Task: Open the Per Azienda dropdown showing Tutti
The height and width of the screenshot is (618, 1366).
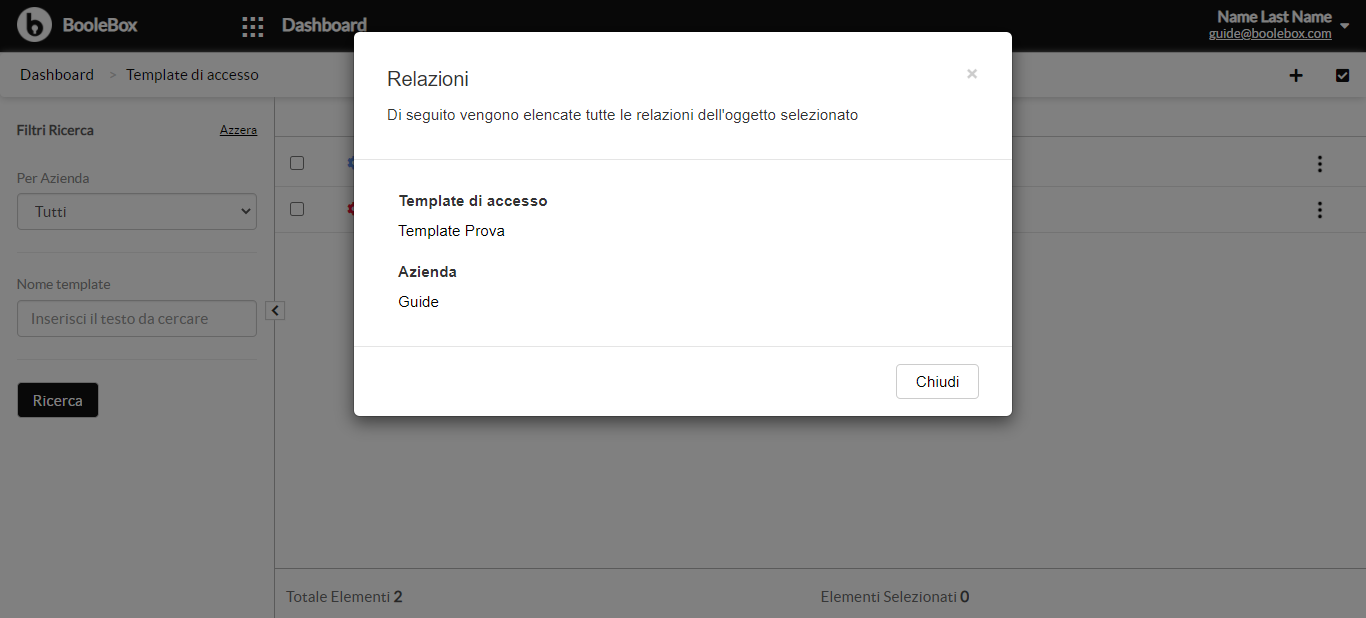Action: [x=137, y=212]
